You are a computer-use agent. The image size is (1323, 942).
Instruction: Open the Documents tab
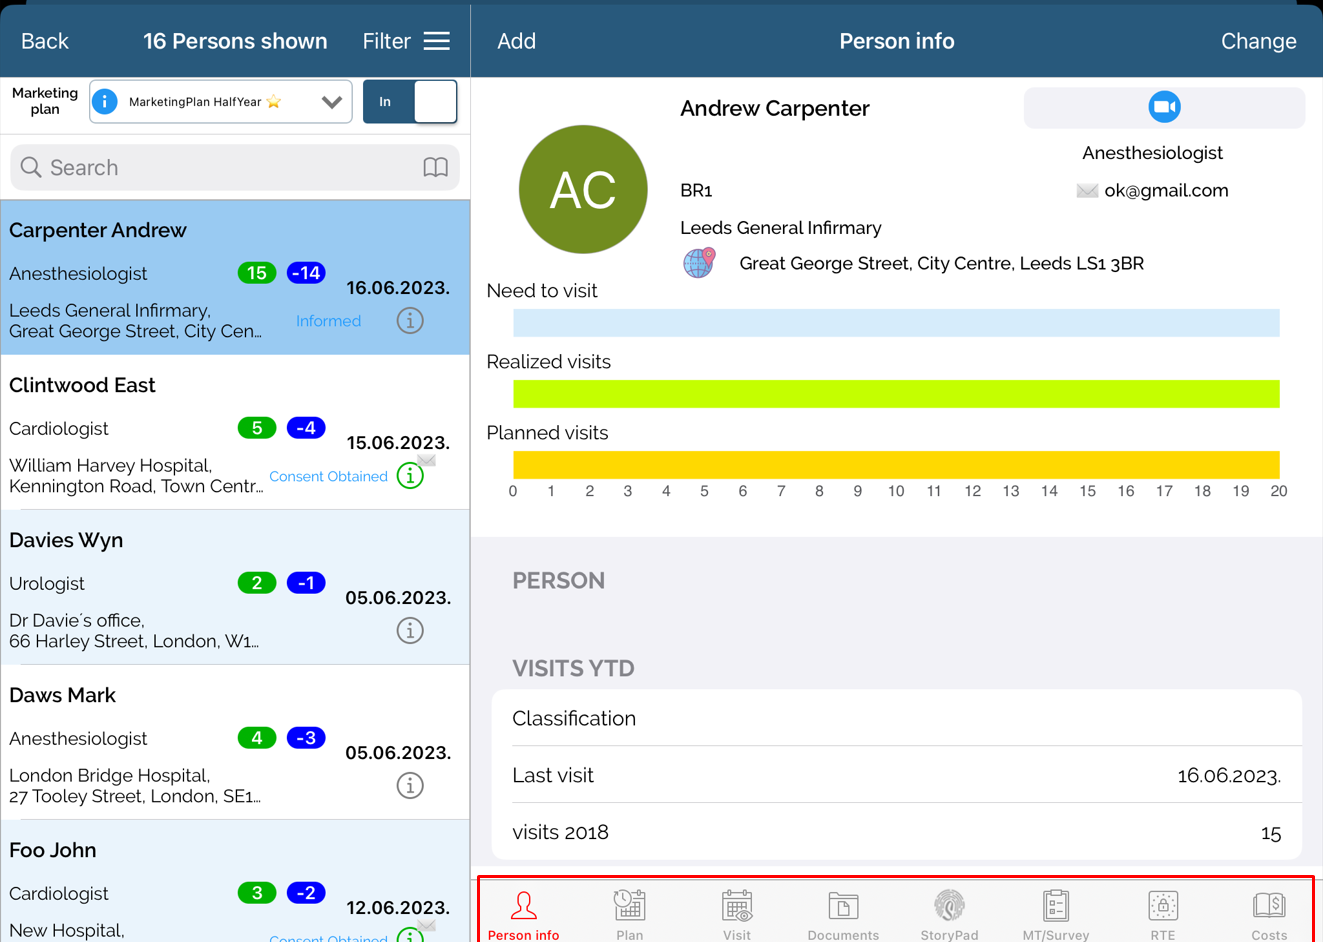[x=843, y=914]
